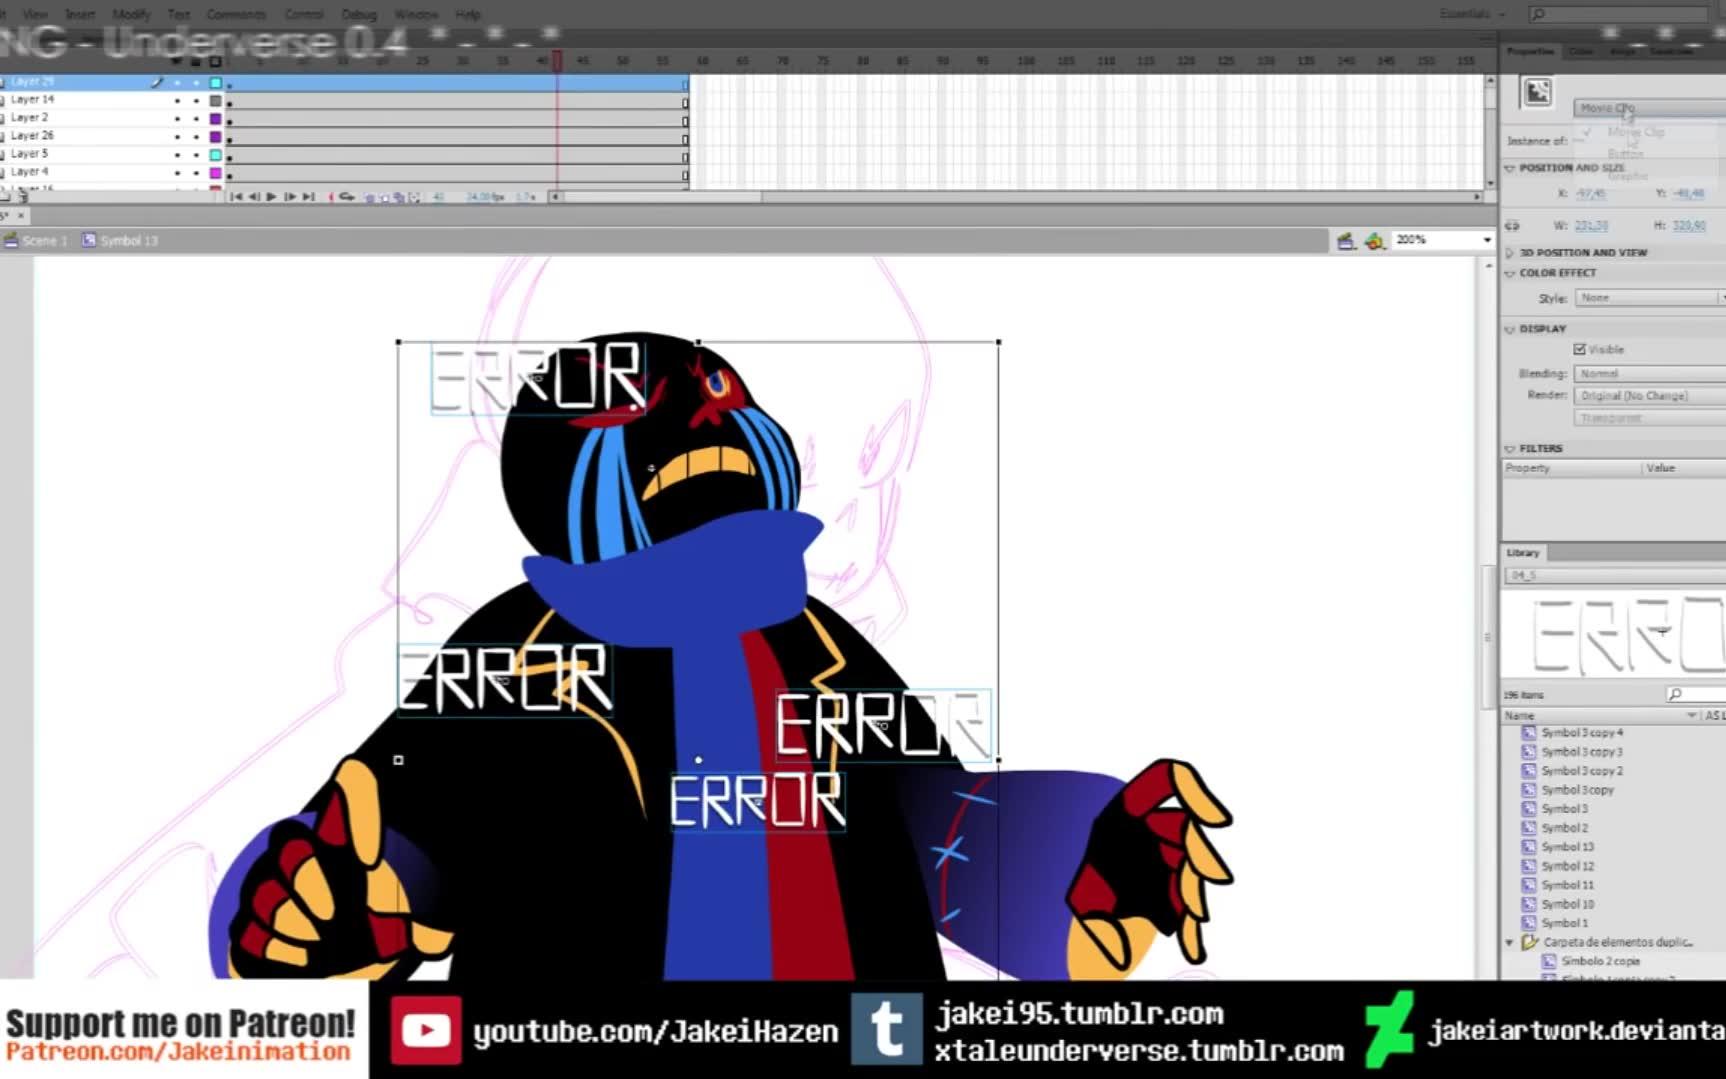Go to first frame in timeline controls

click(x=235, y=197)
